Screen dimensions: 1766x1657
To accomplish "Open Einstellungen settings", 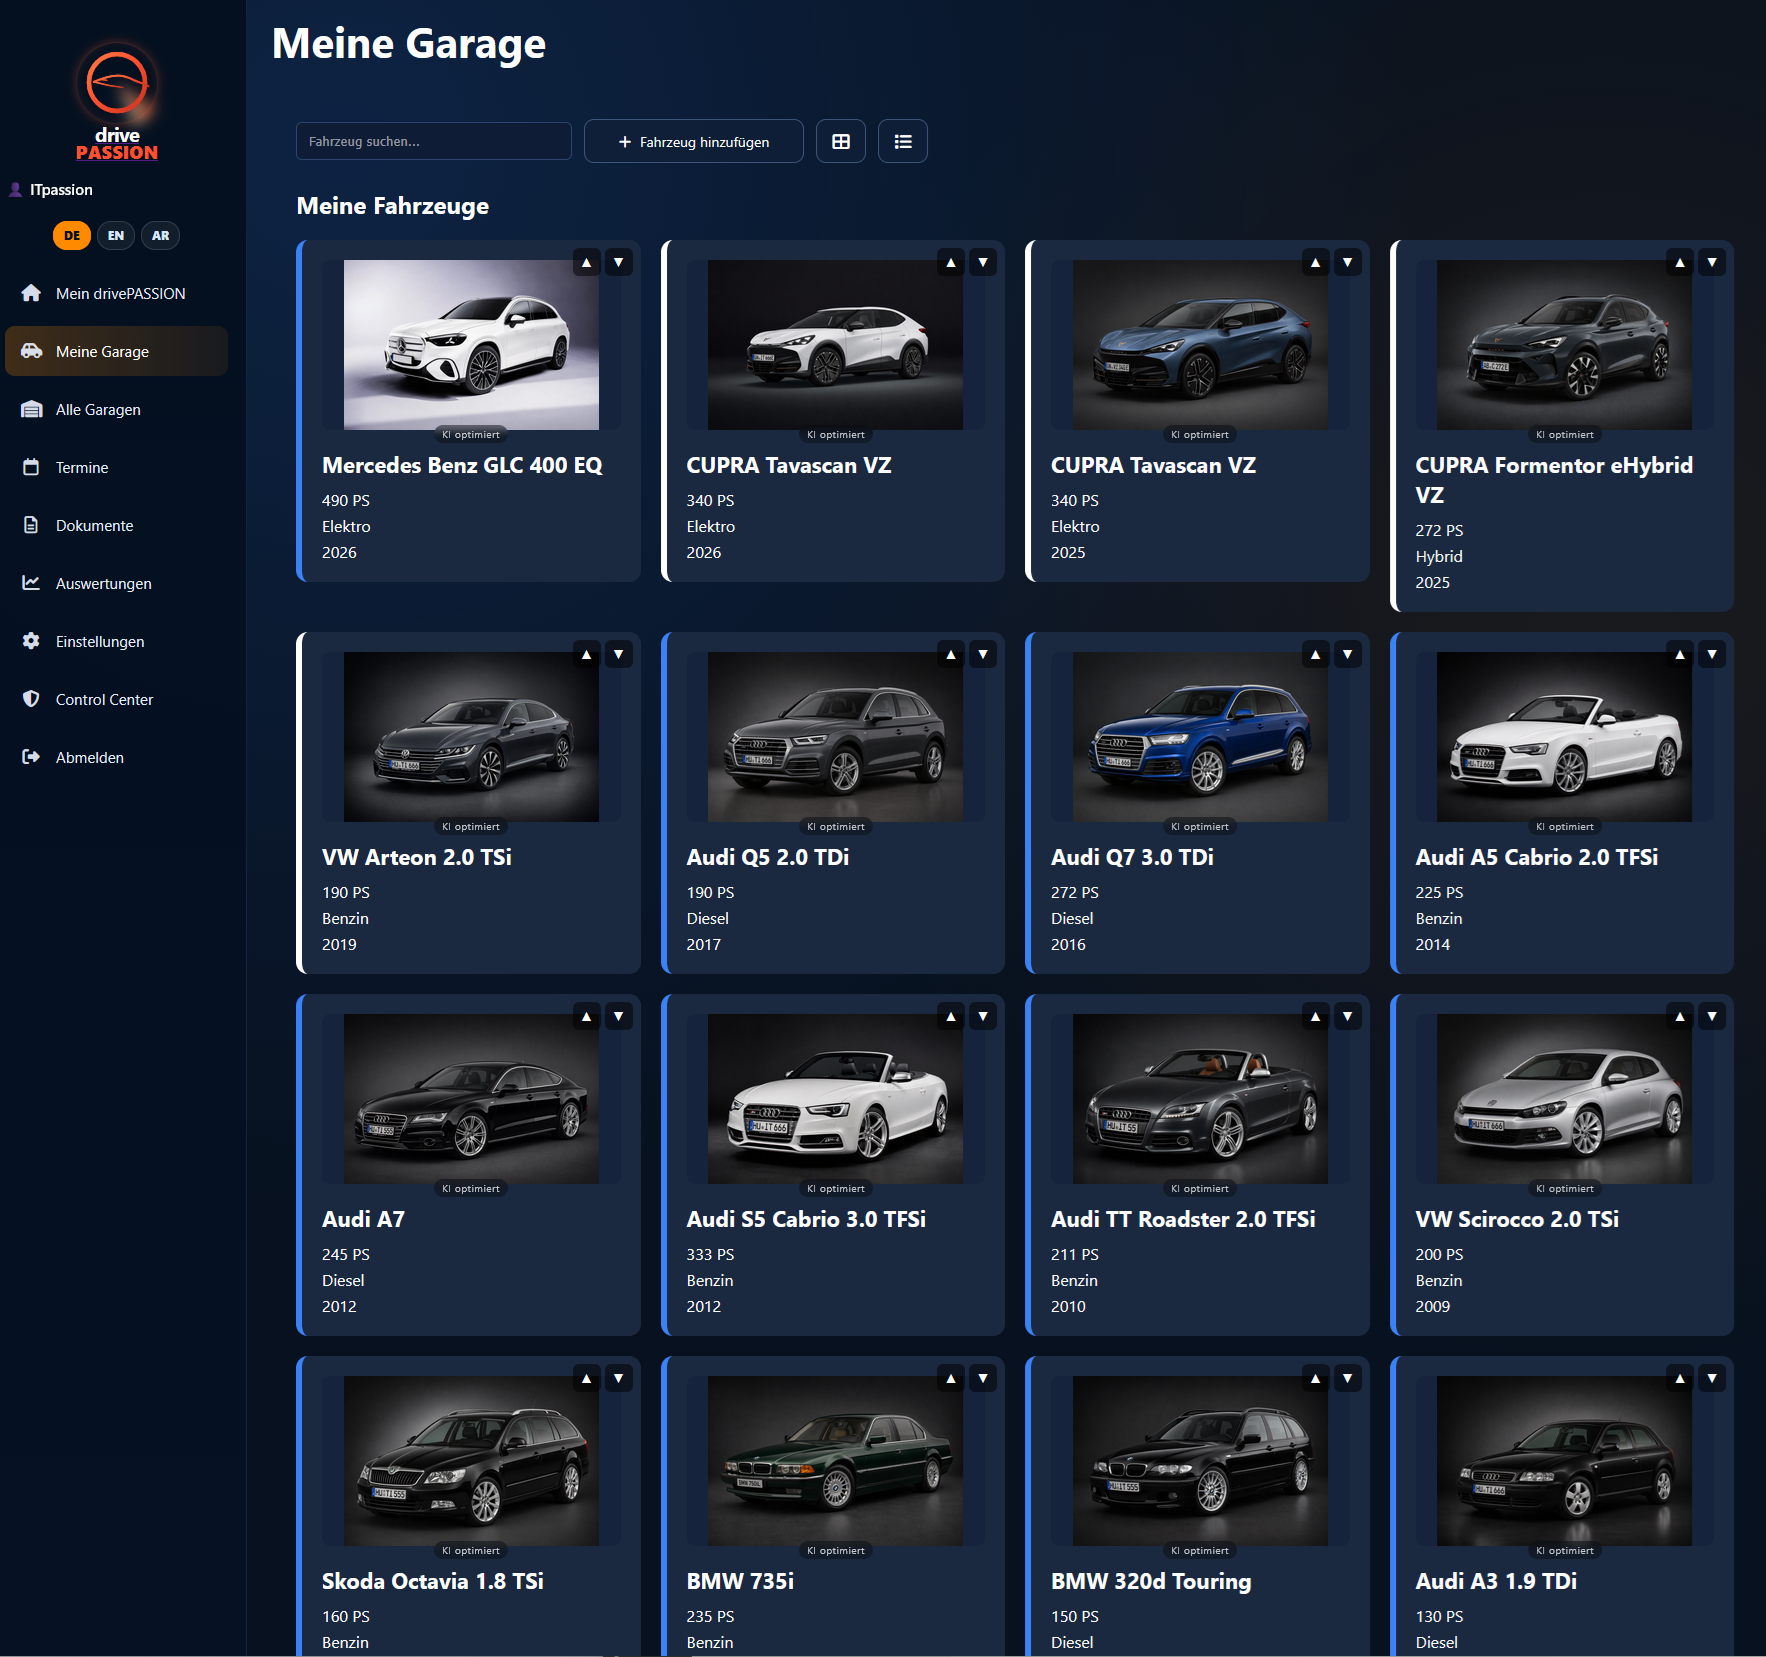I will tap(117, 641).
